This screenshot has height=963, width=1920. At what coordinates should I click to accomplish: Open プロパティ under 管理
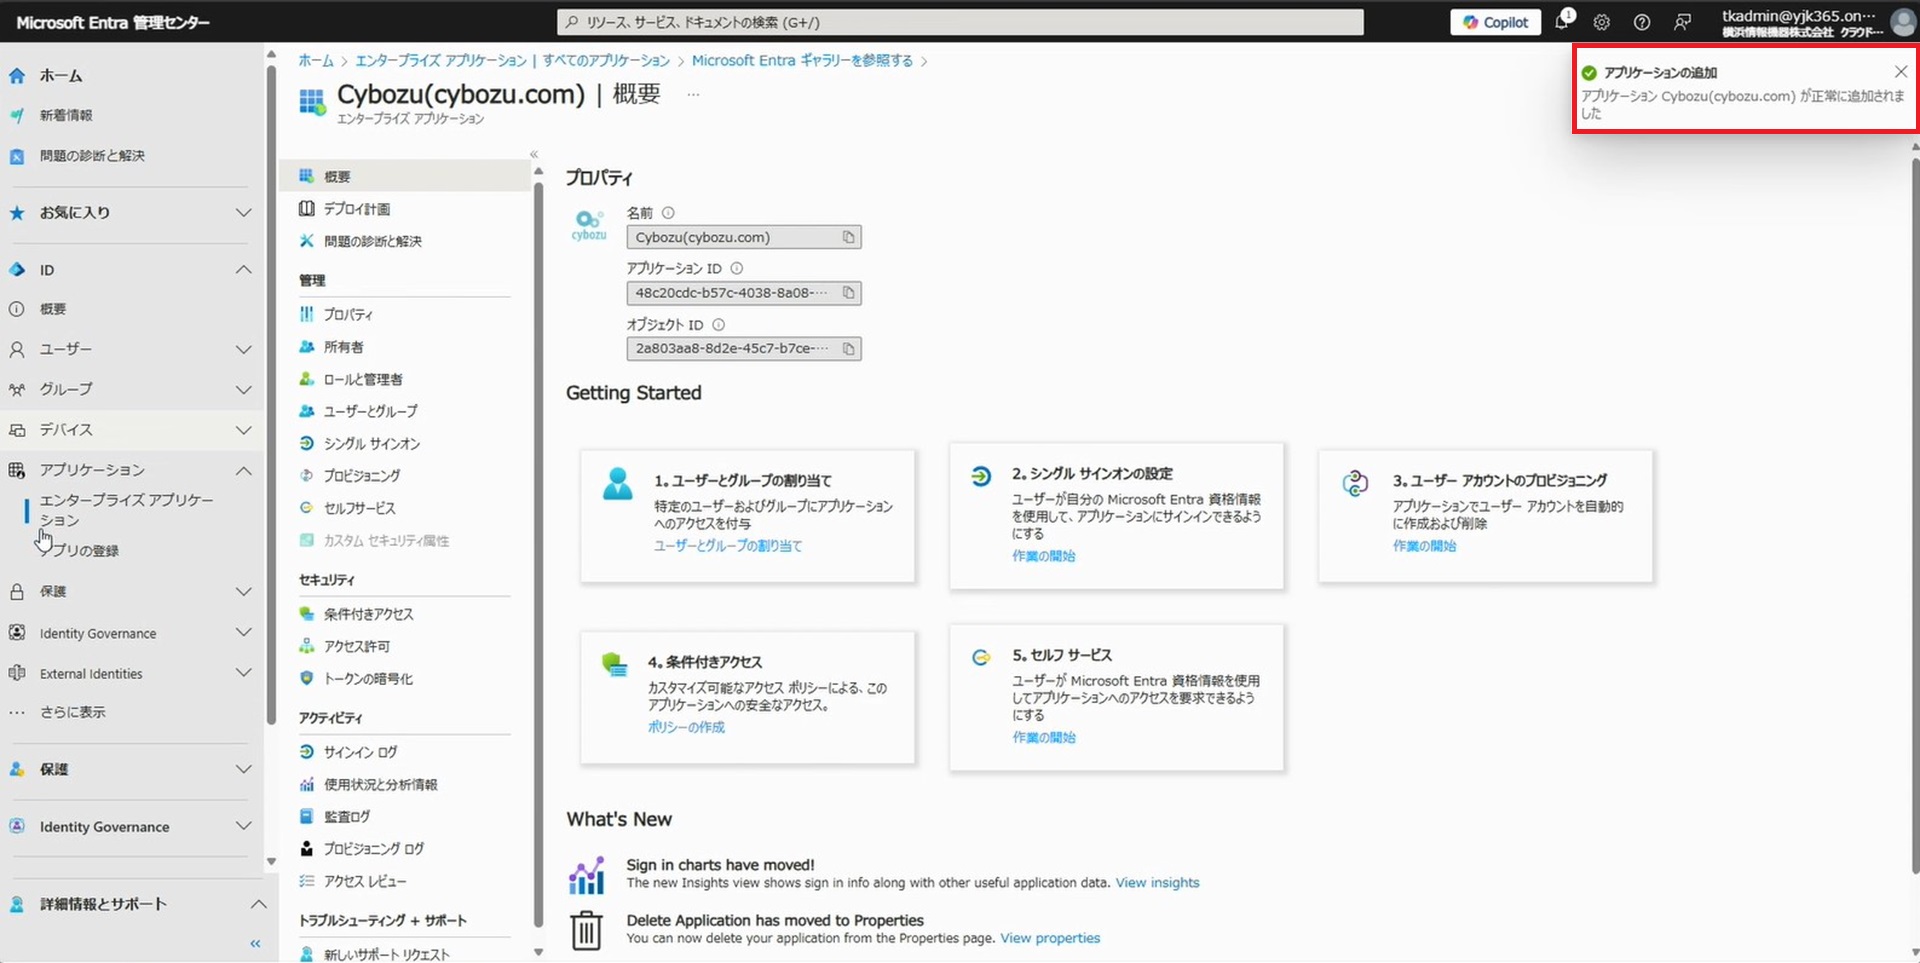coord(348,314)
